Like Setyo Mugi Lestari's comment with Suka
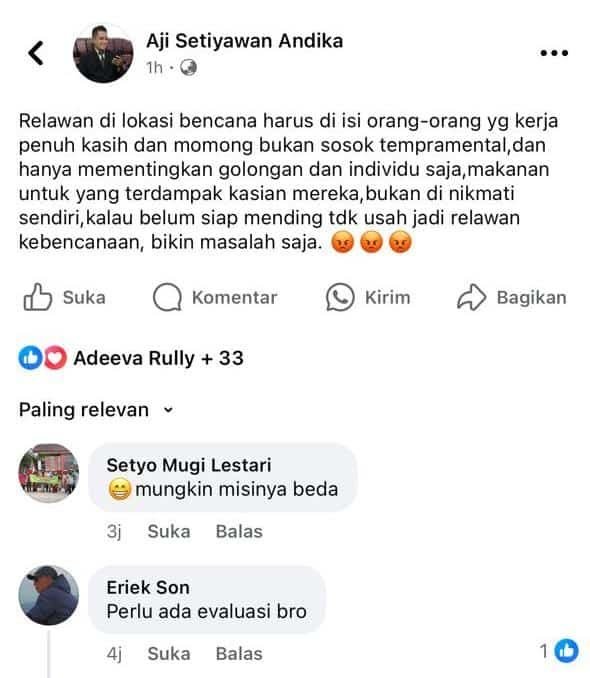Screen dimensions: 590x678 [x=169, y=531]
